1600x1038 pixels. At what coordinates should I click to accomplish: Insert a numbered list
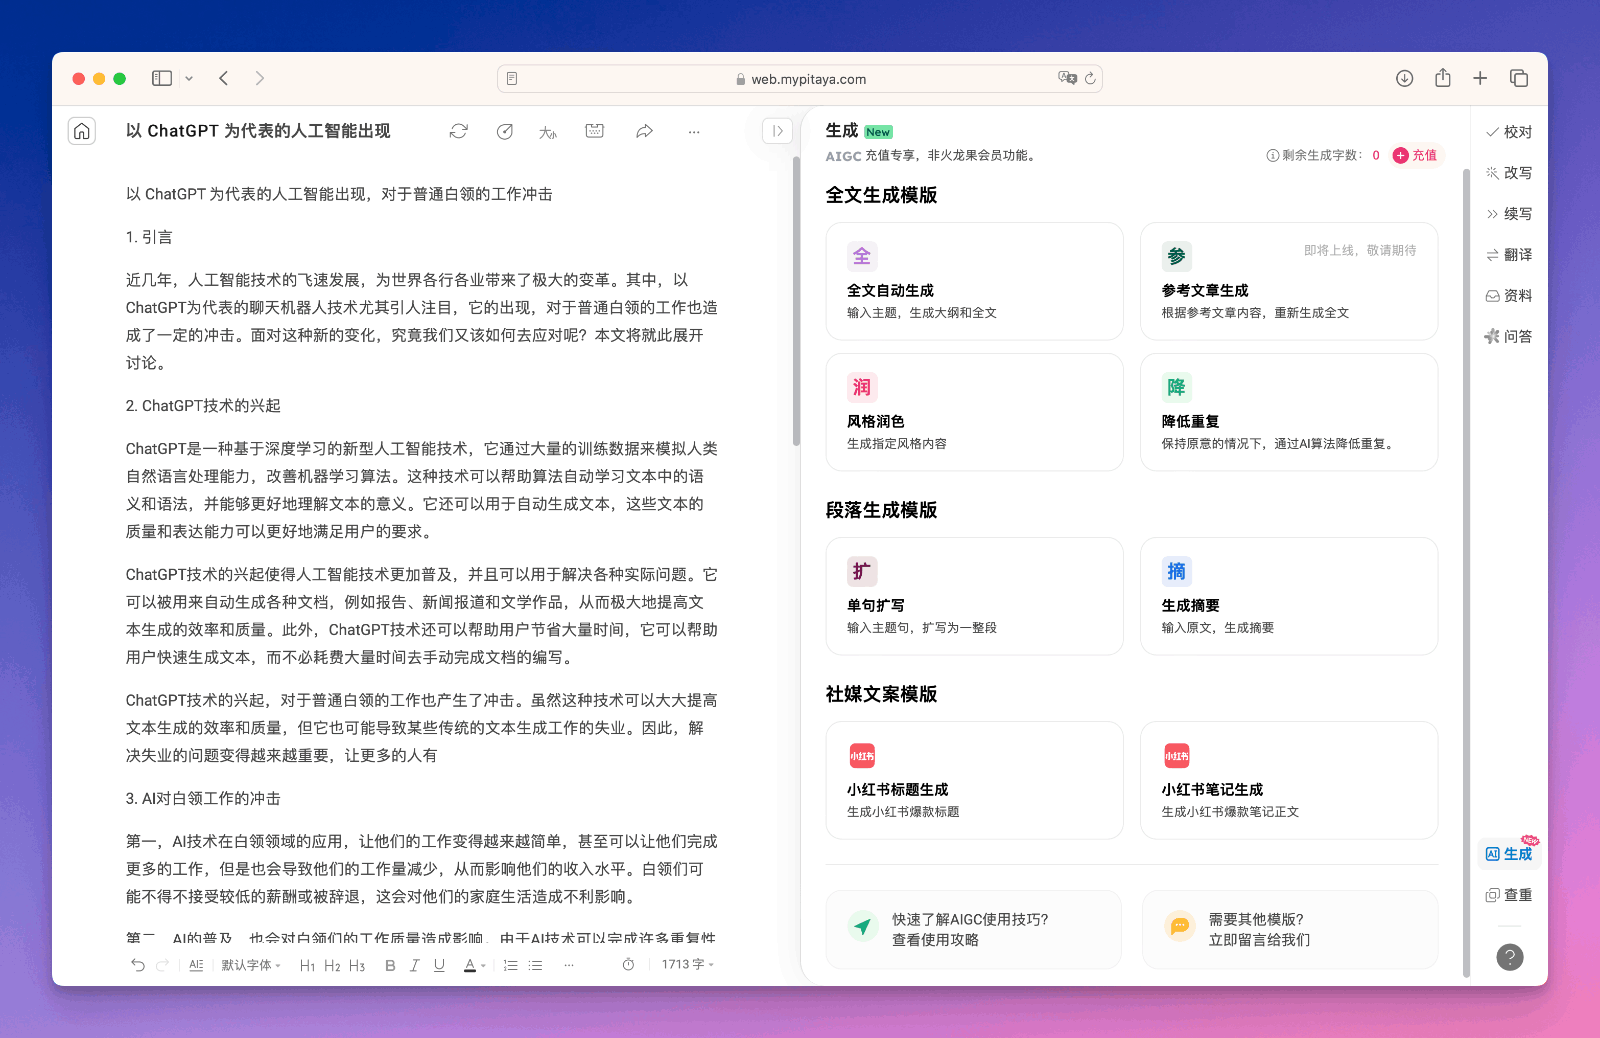[510, 965]
